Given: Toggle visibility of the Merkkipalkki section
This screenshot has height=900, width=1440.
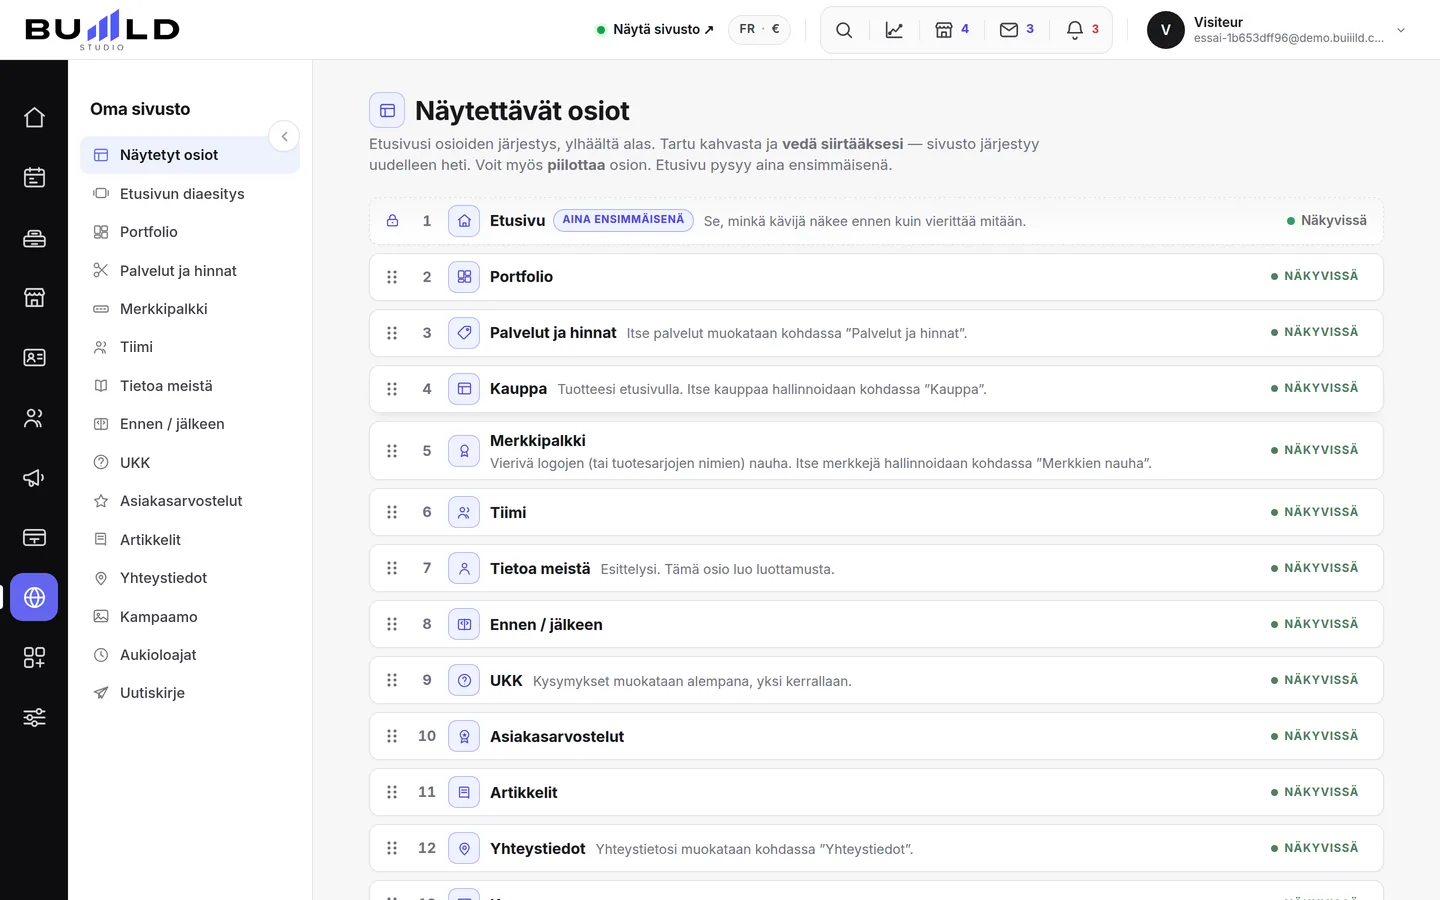Looking at the screenshot, I should [1314, 450].
